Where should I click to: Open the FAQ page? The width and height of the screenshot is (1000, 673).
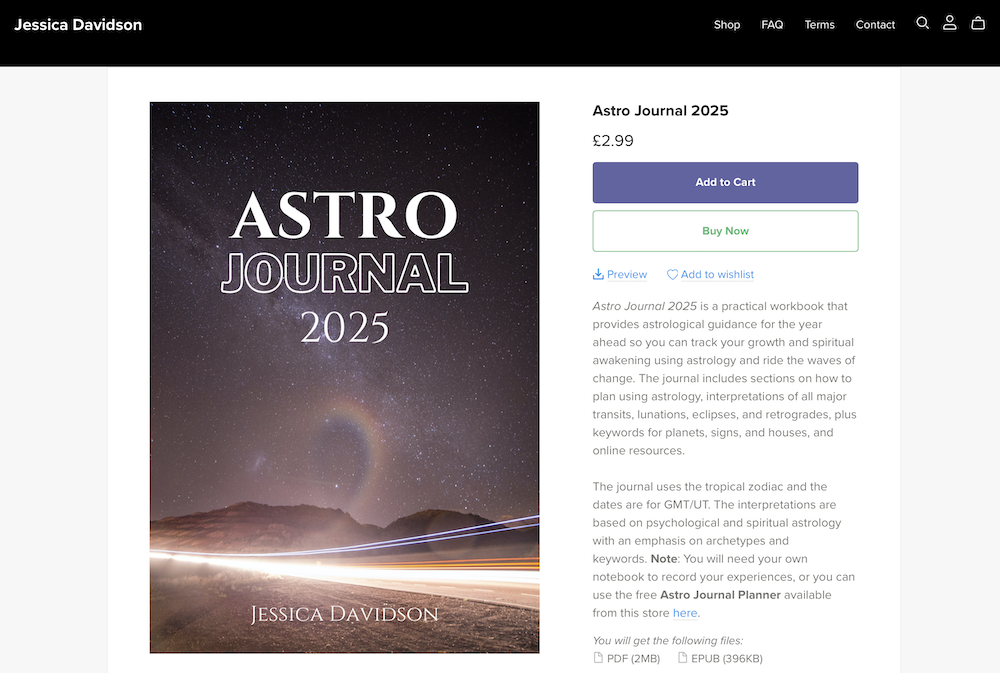(772, 24)
